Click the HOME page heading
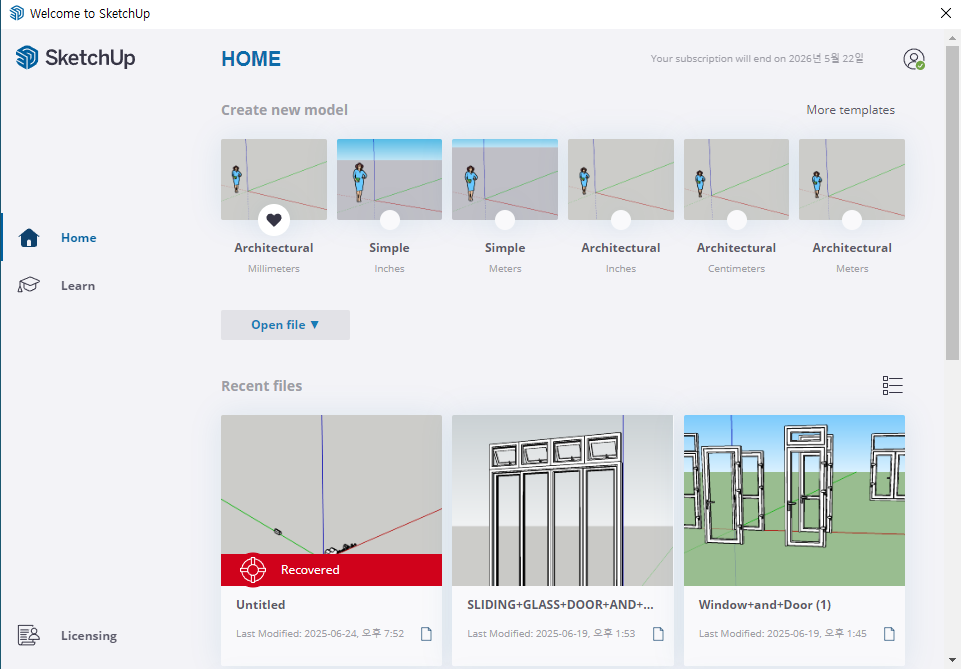 pos(251,59)
